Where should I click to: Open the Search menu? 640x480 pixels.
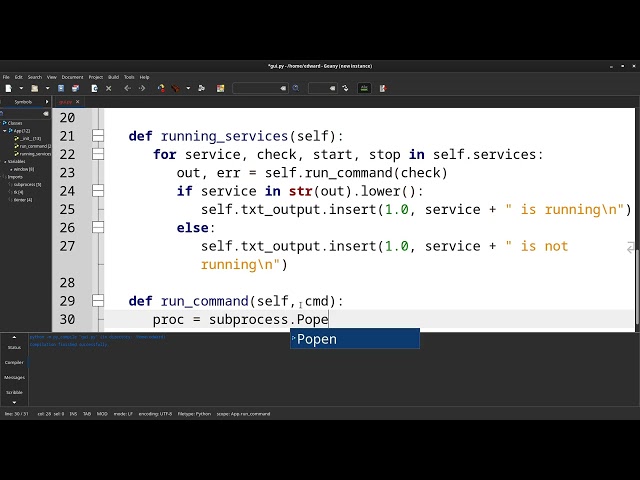[x=35, y=77]
